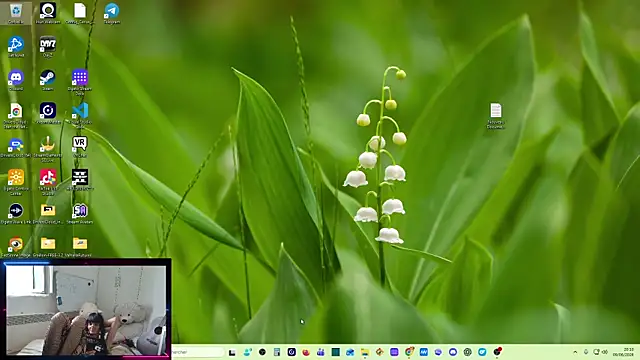The image size is (640, 360).
Task: Open the text document on the right of the desktop
Action: pos(496,116)
